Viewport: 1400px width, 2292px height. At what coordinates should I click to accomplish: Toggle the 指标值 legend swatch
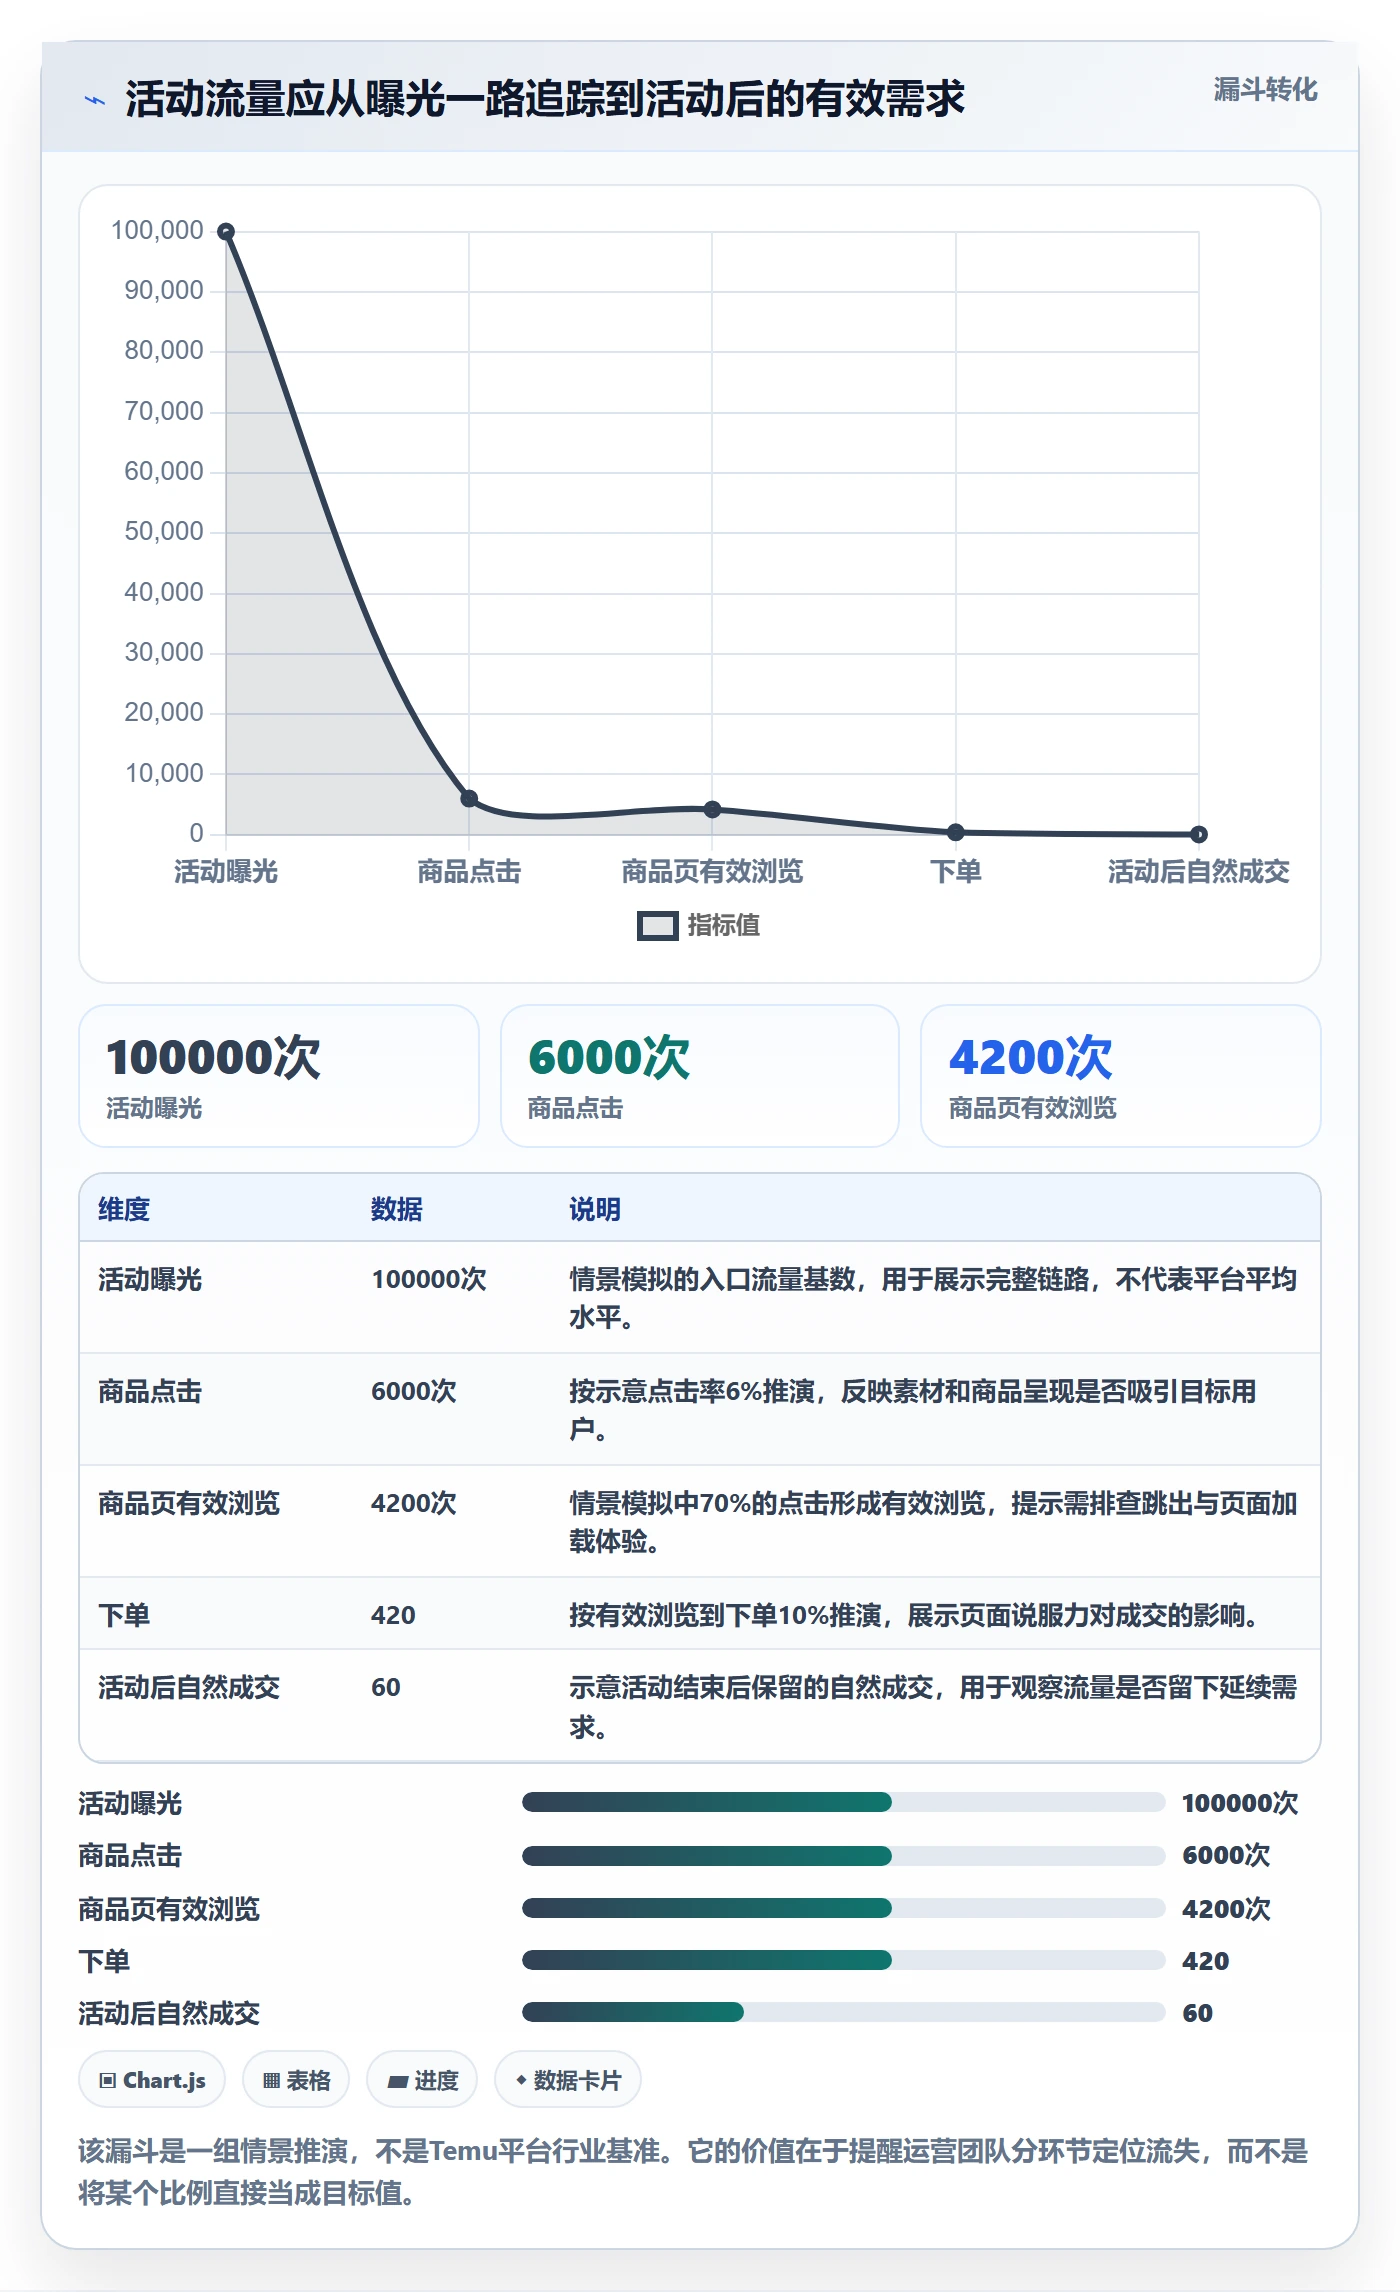pyautogui.click(x=658, y=926)
